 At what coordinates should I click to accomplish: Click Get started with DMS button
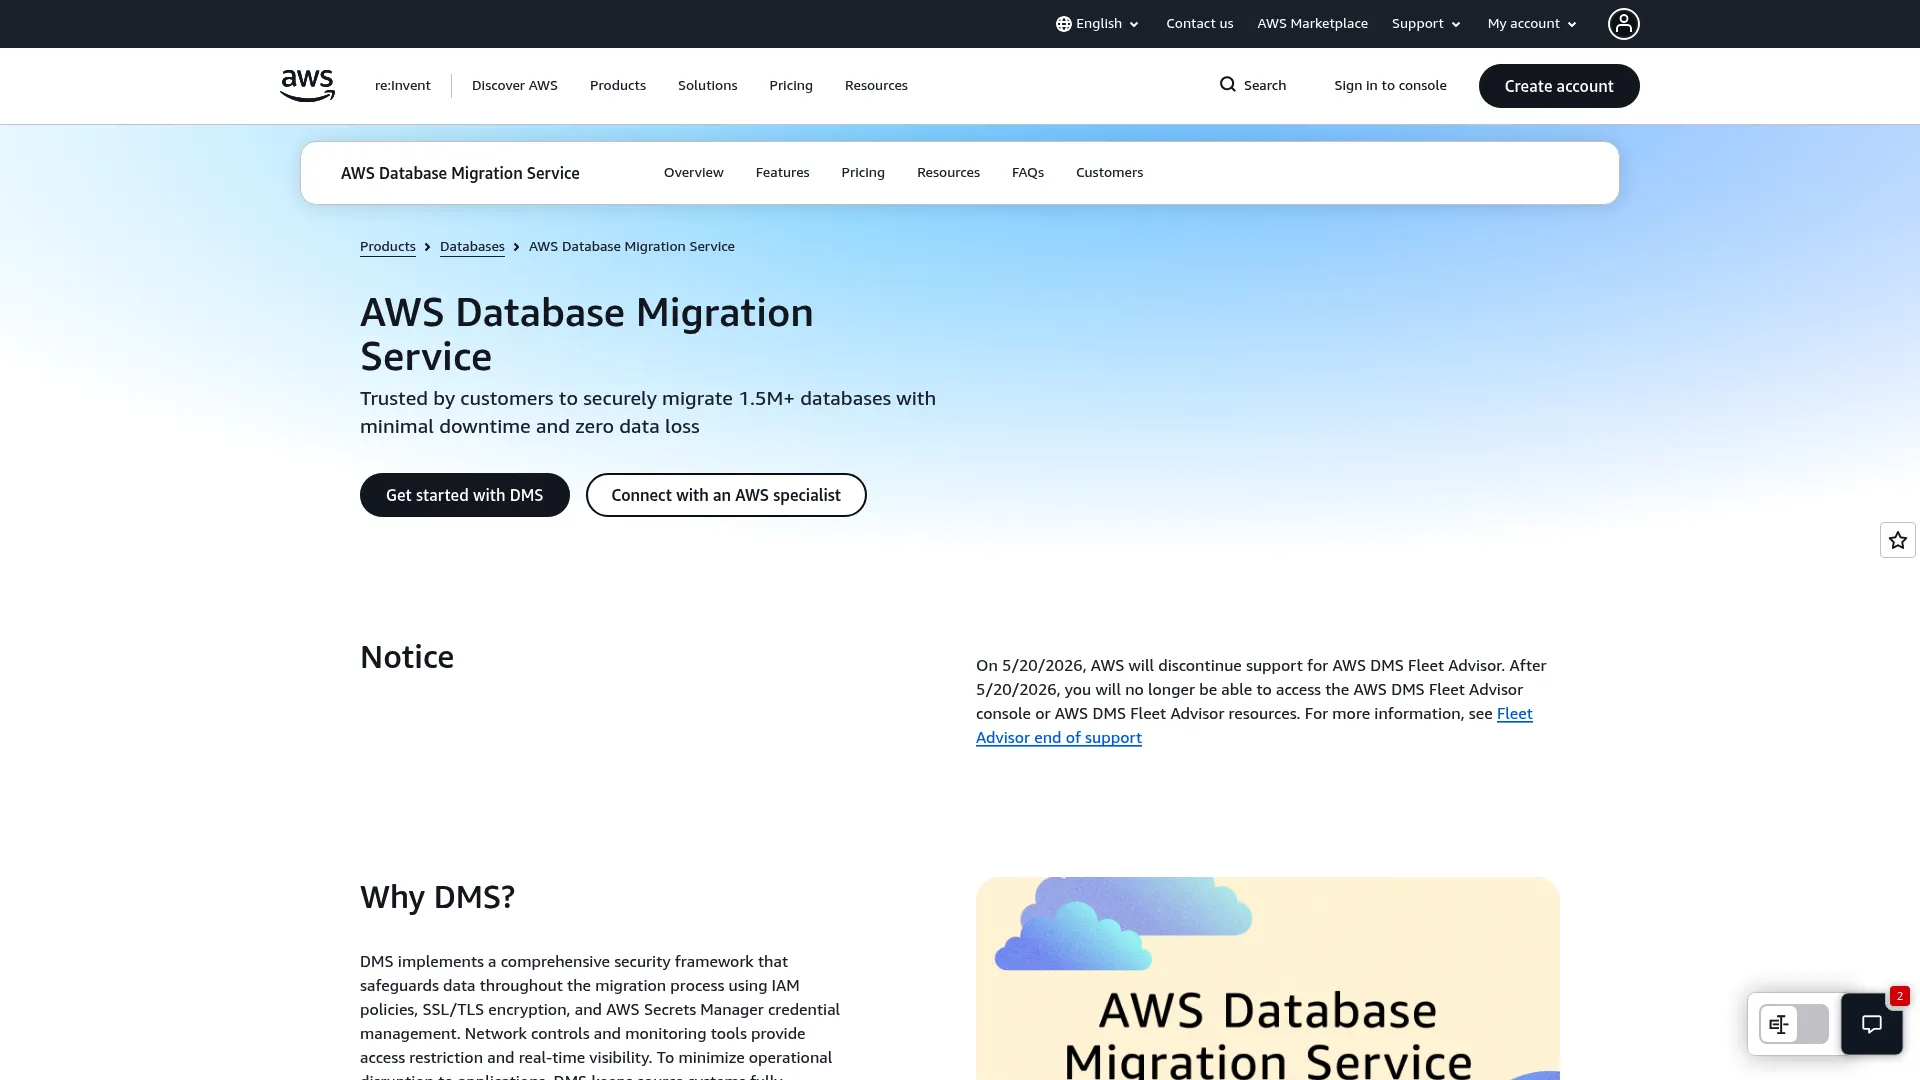tap(464, 495)
